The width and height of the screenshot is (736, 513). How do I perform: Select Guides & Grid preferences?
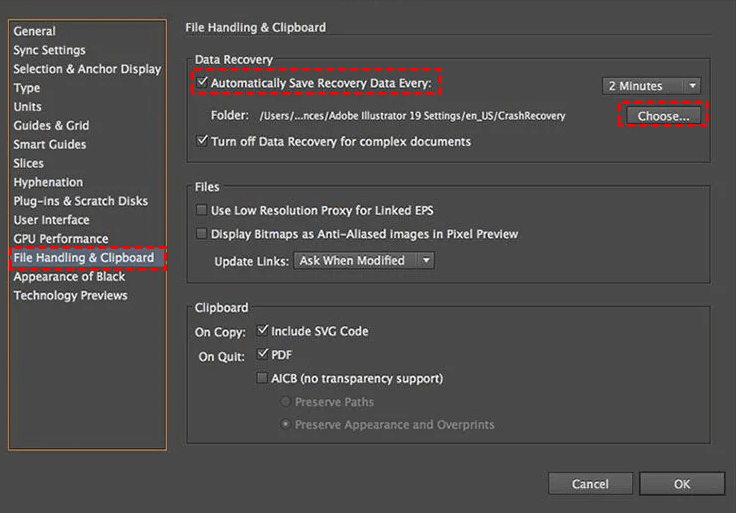click(51, 126)
